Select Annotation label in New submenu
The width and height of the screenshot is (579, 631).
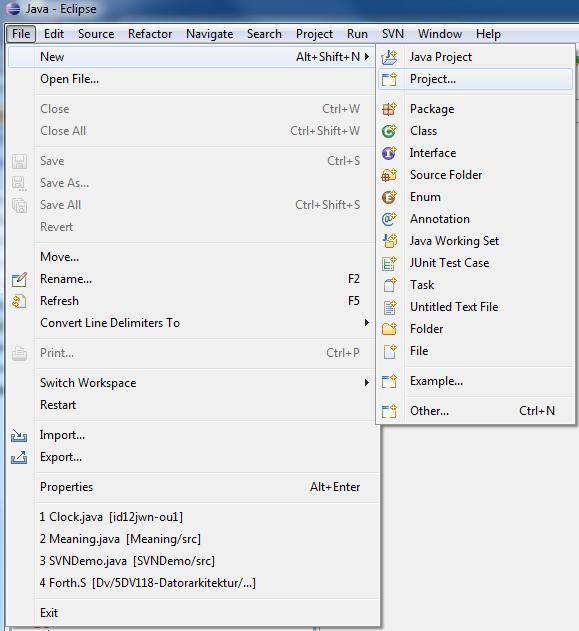coord(439,219)
